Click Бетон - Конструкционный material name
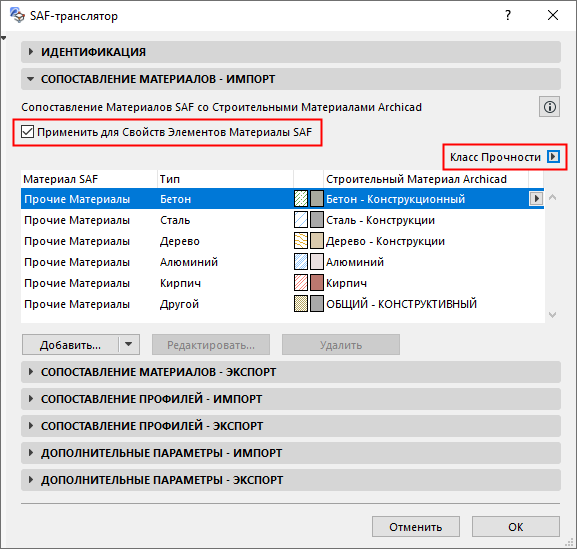577x549 pixels. point(396,199)
